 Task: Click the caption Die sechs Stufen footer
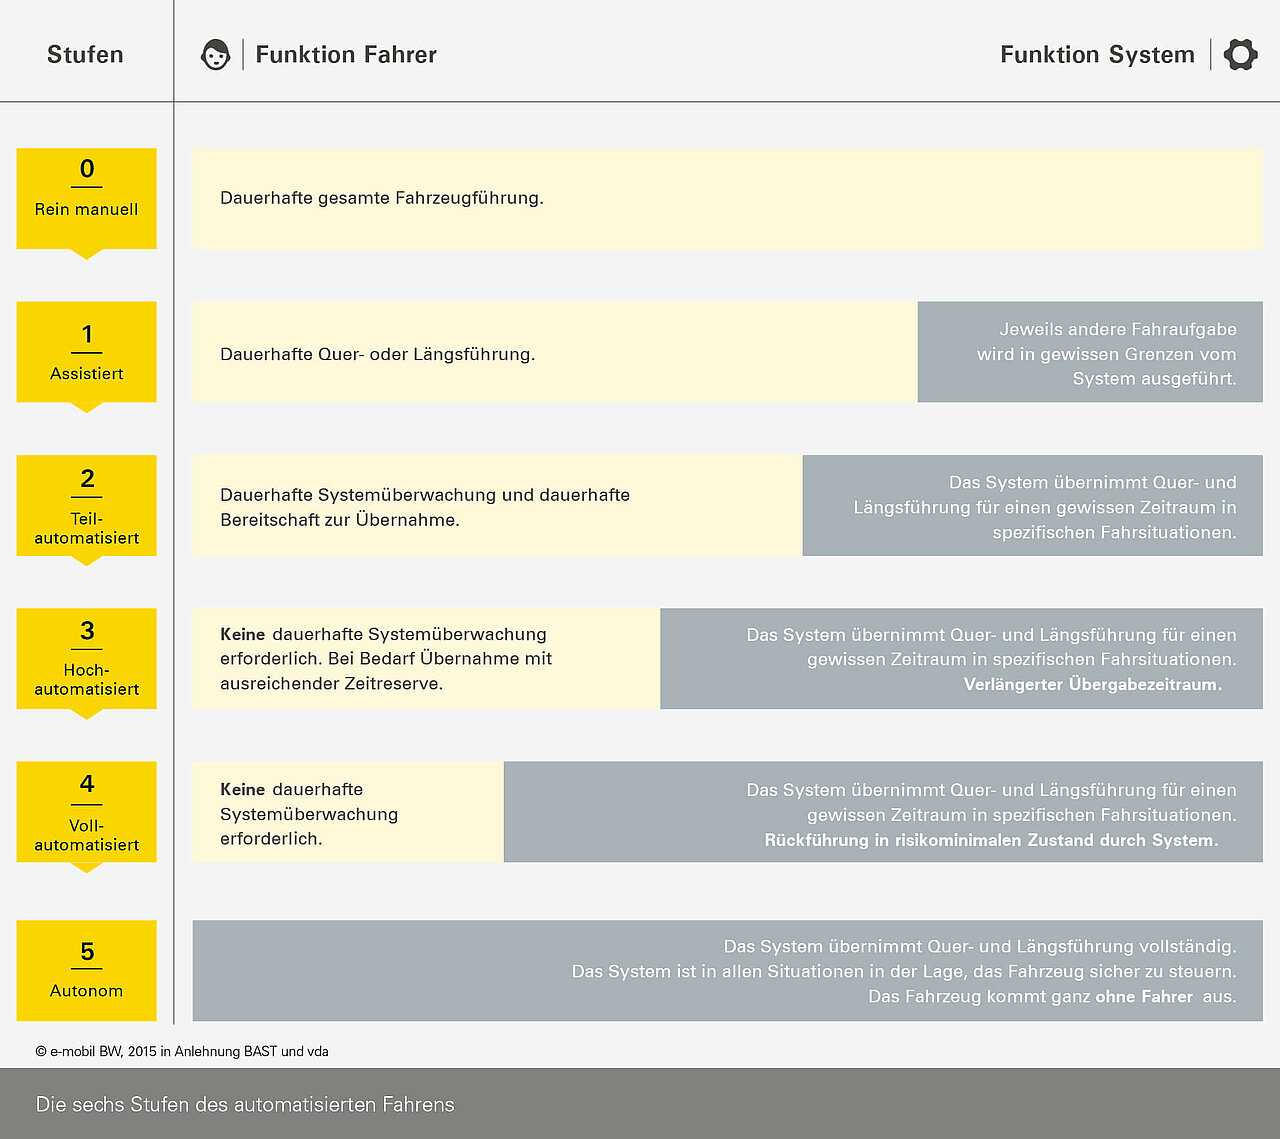point(245,1104)
